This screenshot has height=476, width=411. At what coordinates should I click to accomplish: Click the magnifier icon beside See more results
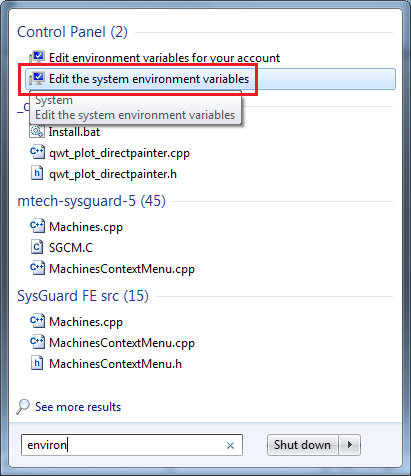(x=23, y=407)
